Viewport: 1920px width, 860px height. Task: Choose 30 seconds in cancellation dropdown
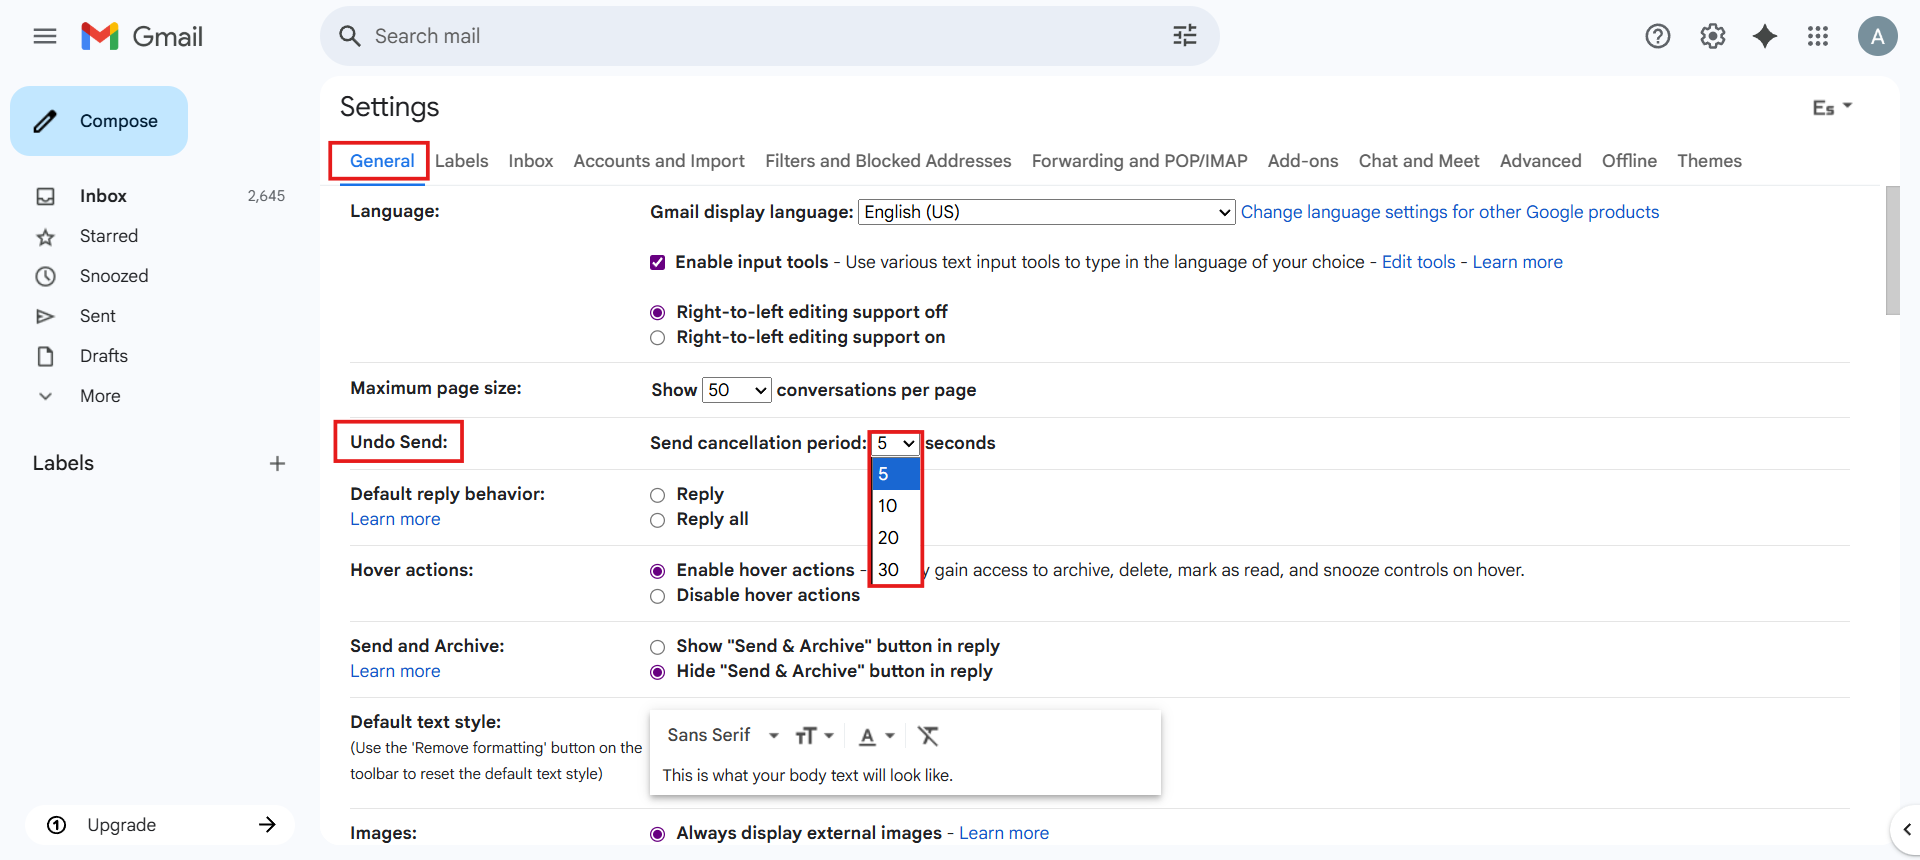pos(889,570)
